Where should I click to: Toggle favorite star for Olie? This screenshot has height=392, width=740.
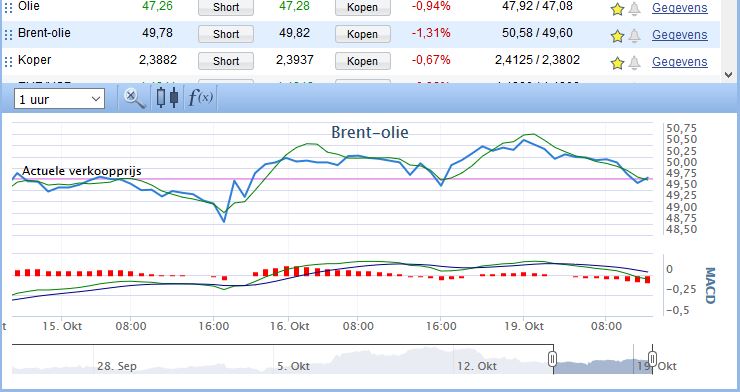[x=617, y=8]
